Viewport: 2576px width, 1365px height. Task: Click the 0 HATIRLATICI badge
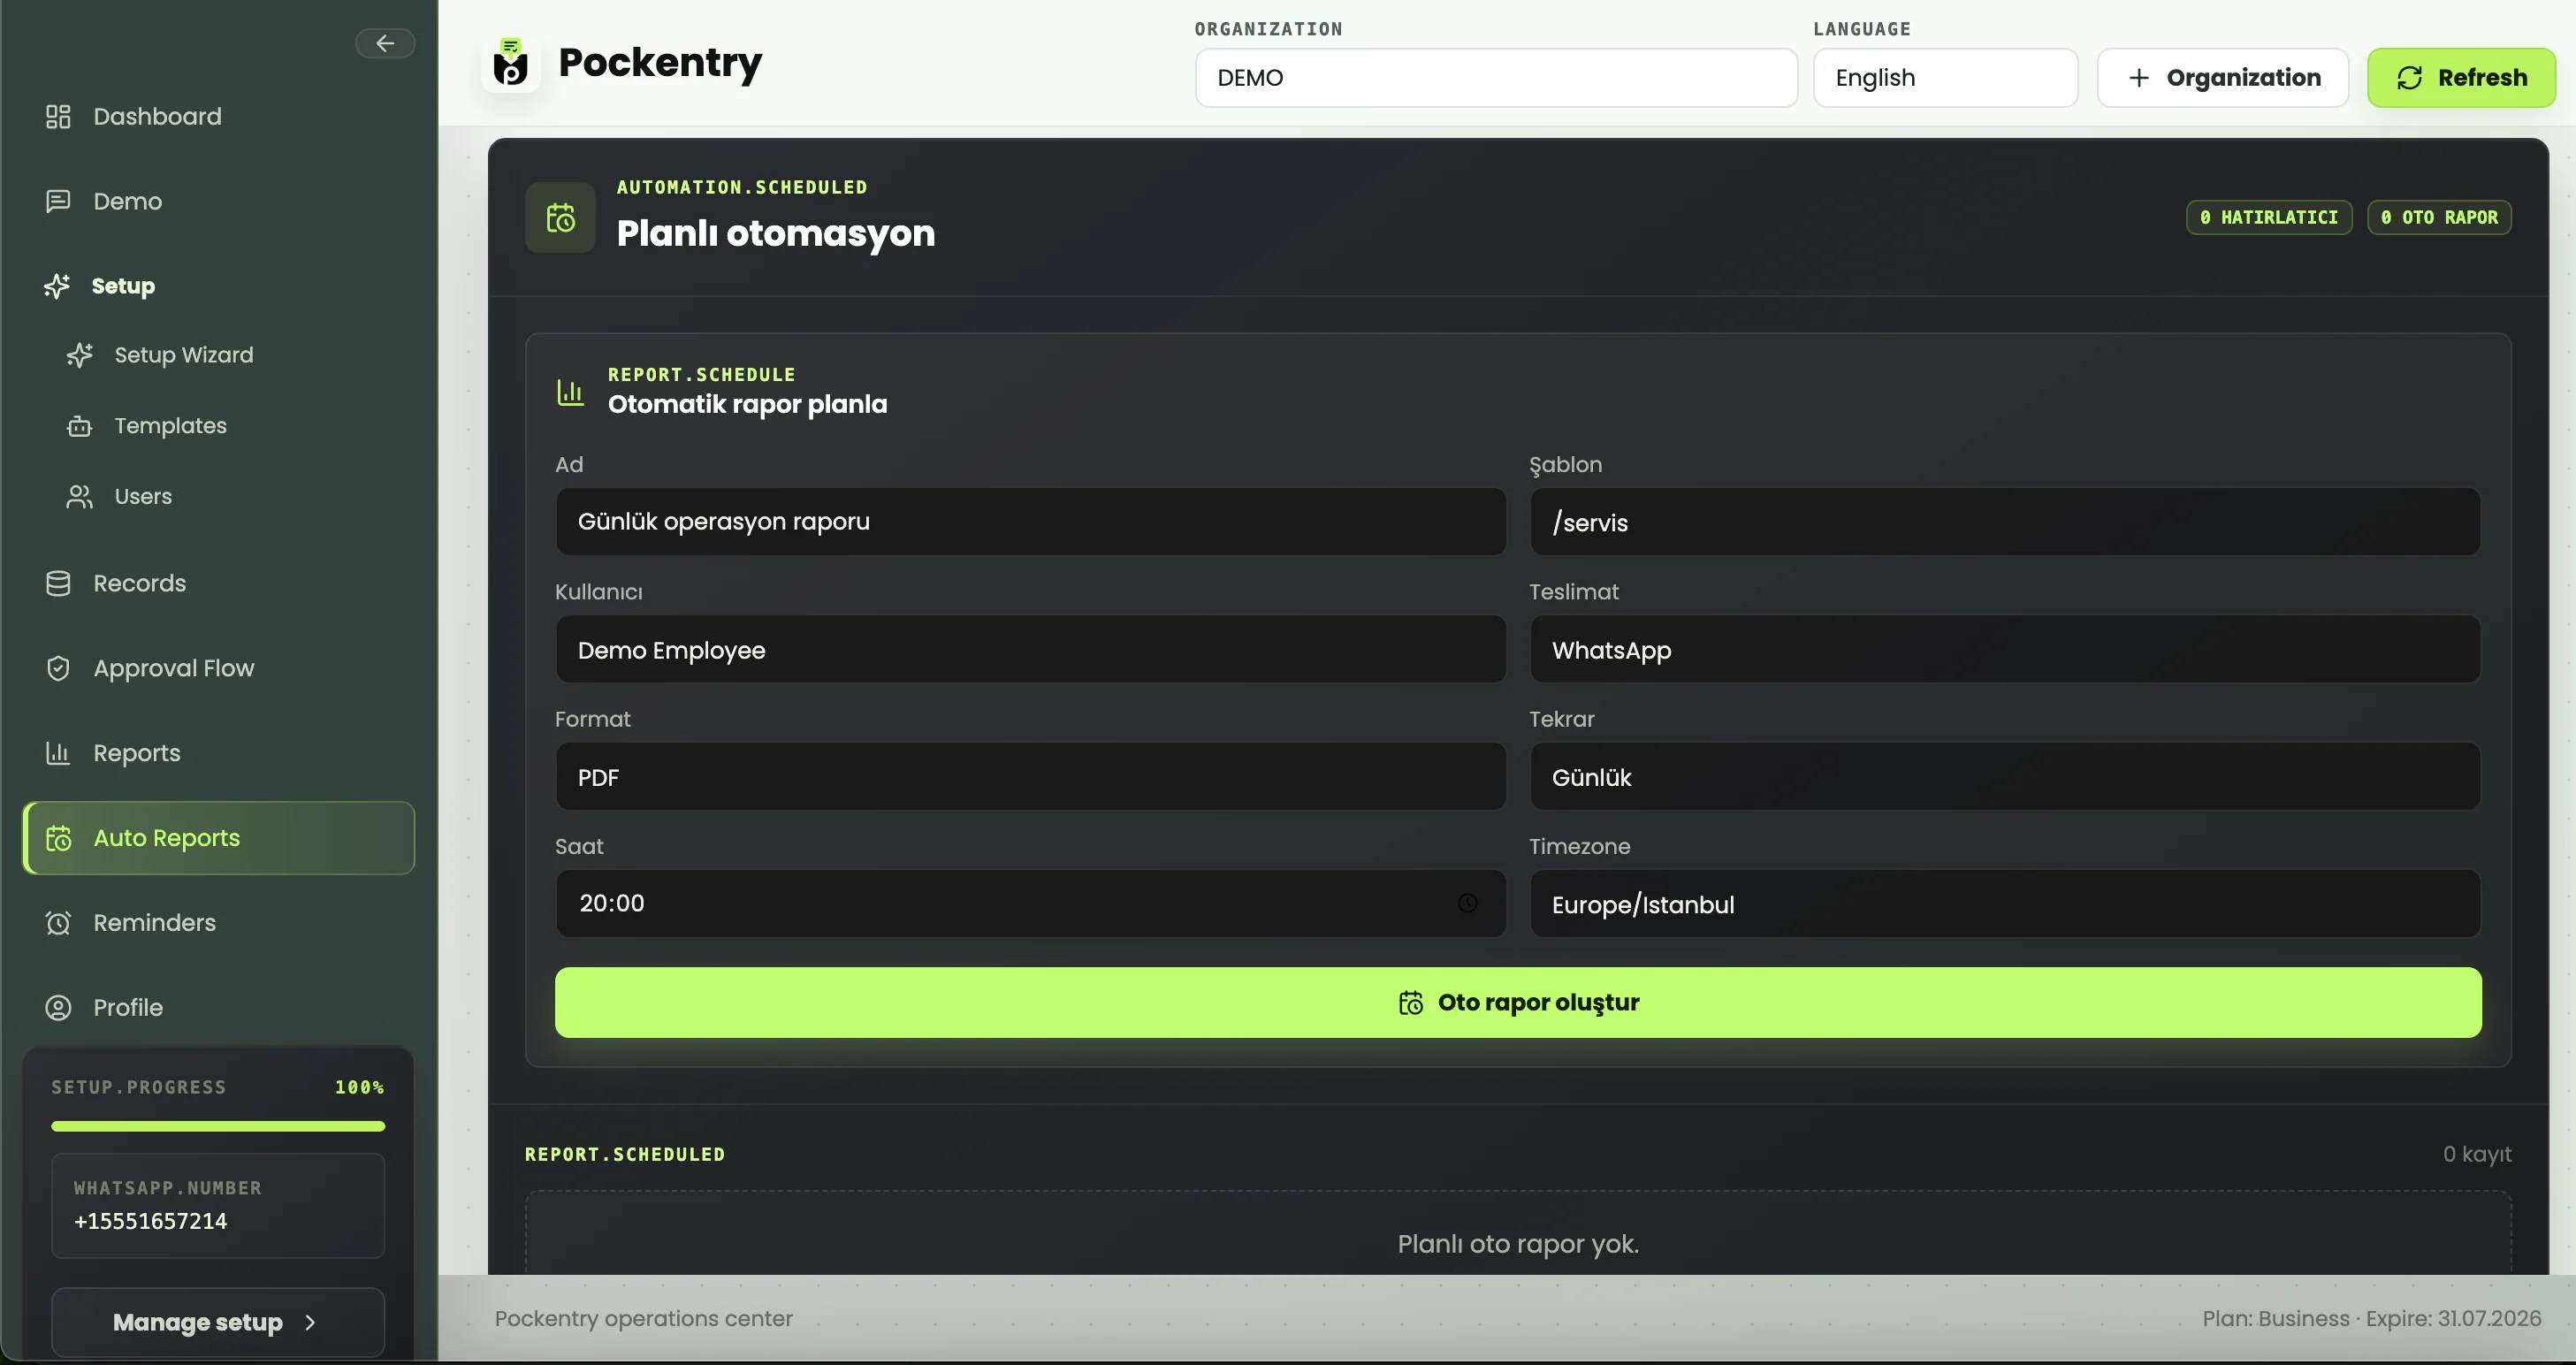pyautogui.click(x=2268, y=217)
